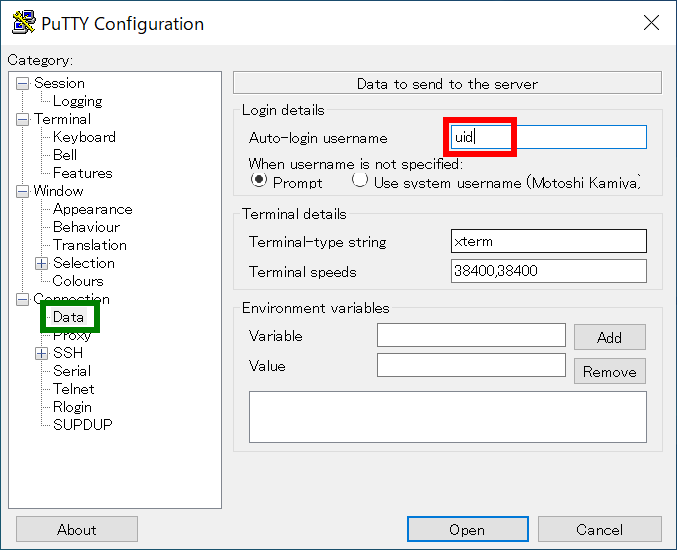This screenshot has width=677, height=550.
Task: Open the Proxy category
Action: (72, 335)
